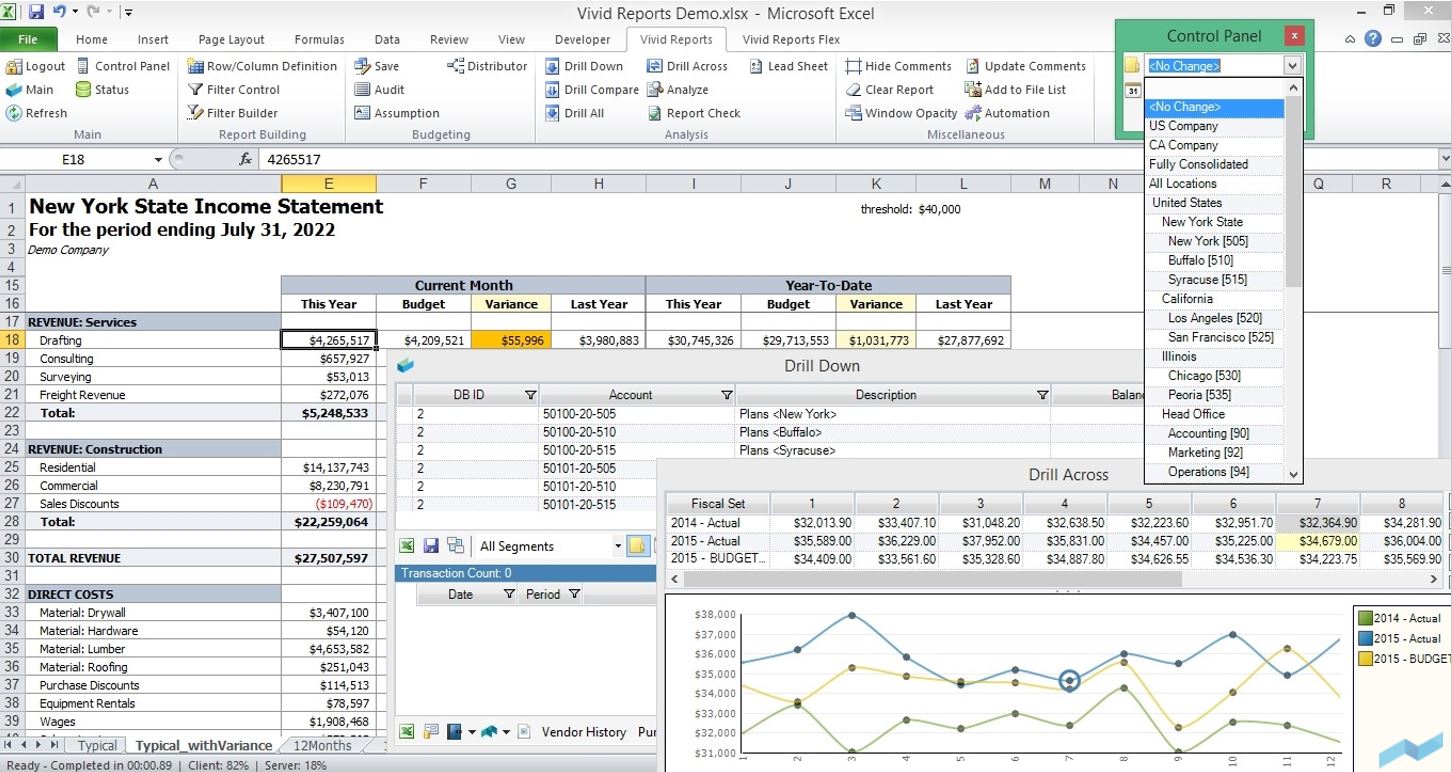Toggle Hide Comments in Miscellaneous group

853,67
